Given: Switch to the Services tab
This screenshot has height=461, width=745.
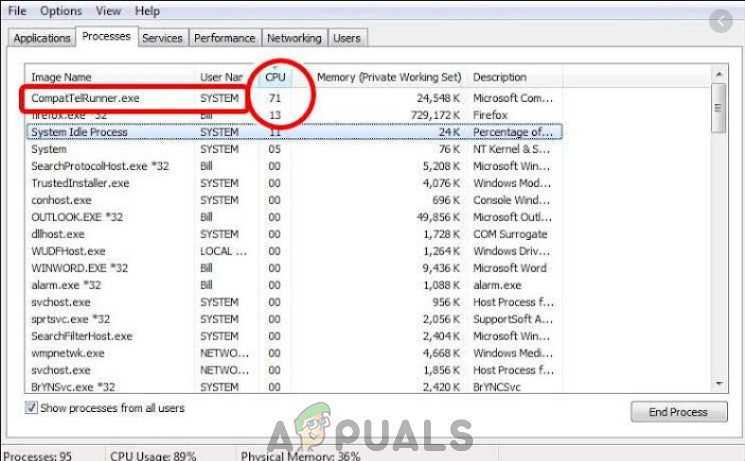Looking at the screenshot, I should click(x=162, y=38).
